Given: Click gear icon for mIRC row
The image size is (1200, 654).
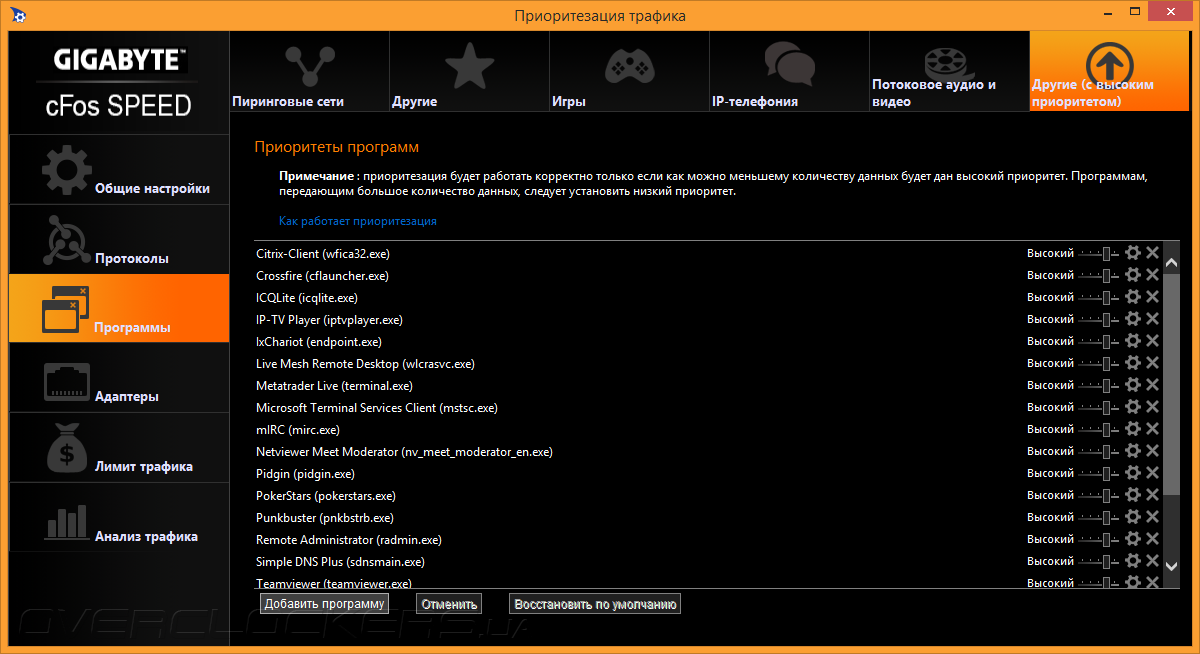Looking at the screenshot, I should tap(1133, 429).
